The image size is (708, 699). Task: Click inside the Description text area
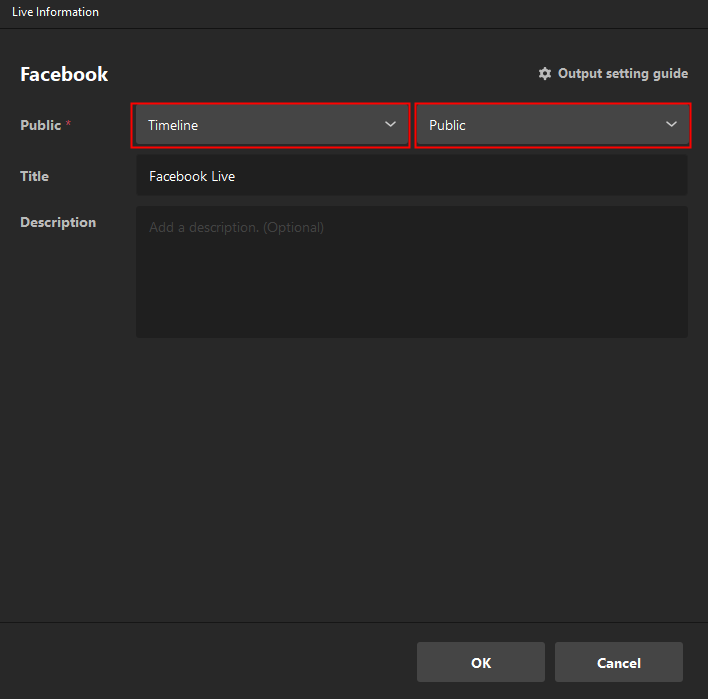411,272
